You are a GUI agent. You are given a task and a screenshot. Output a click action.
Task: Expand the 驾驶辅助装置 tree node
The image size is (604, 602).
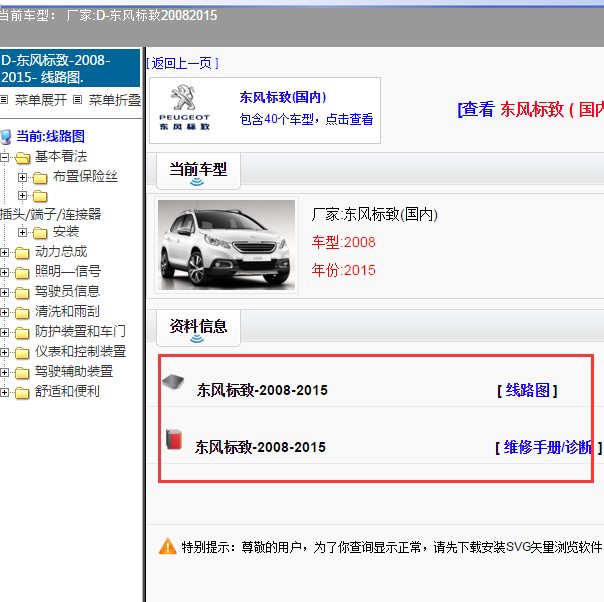[4, 372]
